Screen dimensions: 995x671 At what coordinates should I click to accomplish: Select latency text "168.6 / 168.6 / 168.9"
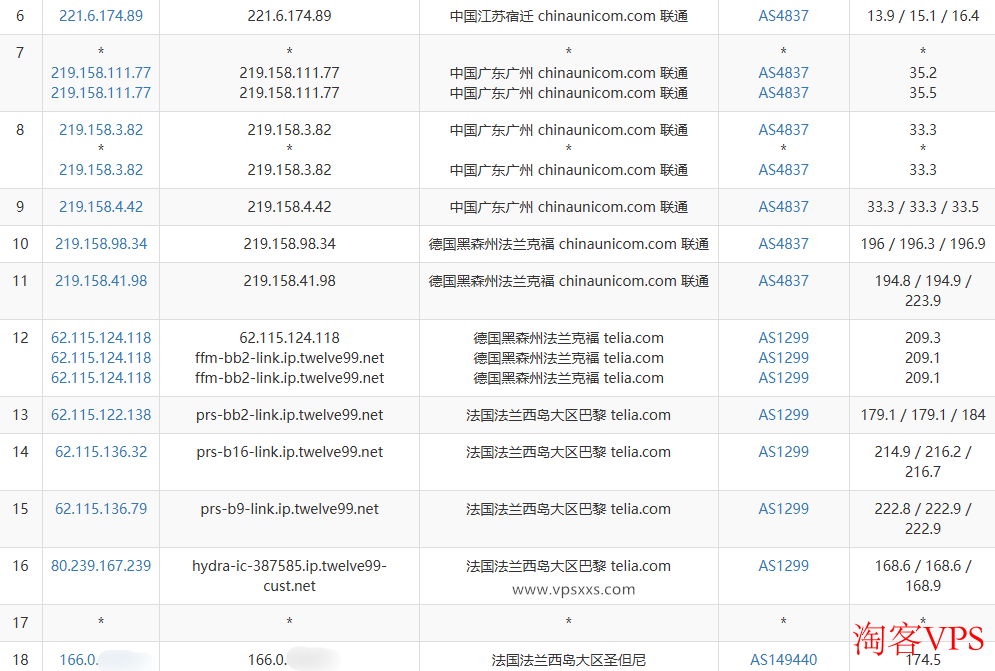[923, 576]
